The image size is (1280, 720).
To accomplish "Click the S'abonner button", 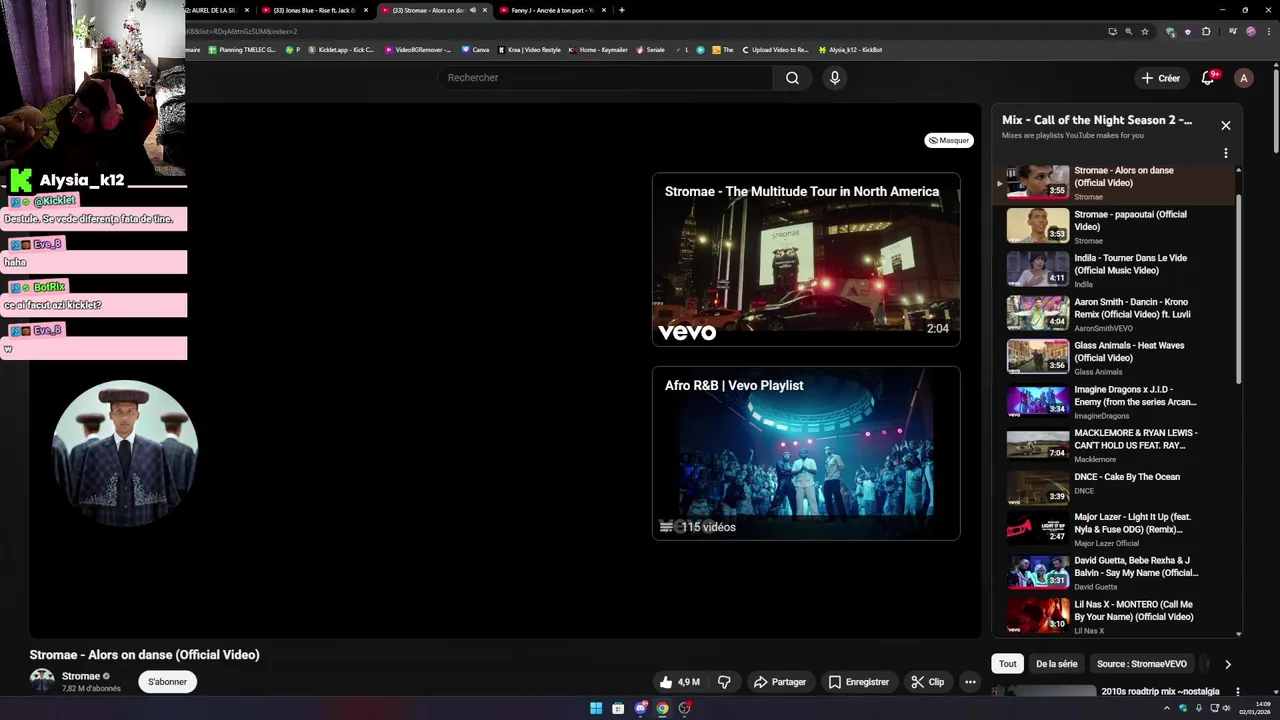I will click(167, 682).
